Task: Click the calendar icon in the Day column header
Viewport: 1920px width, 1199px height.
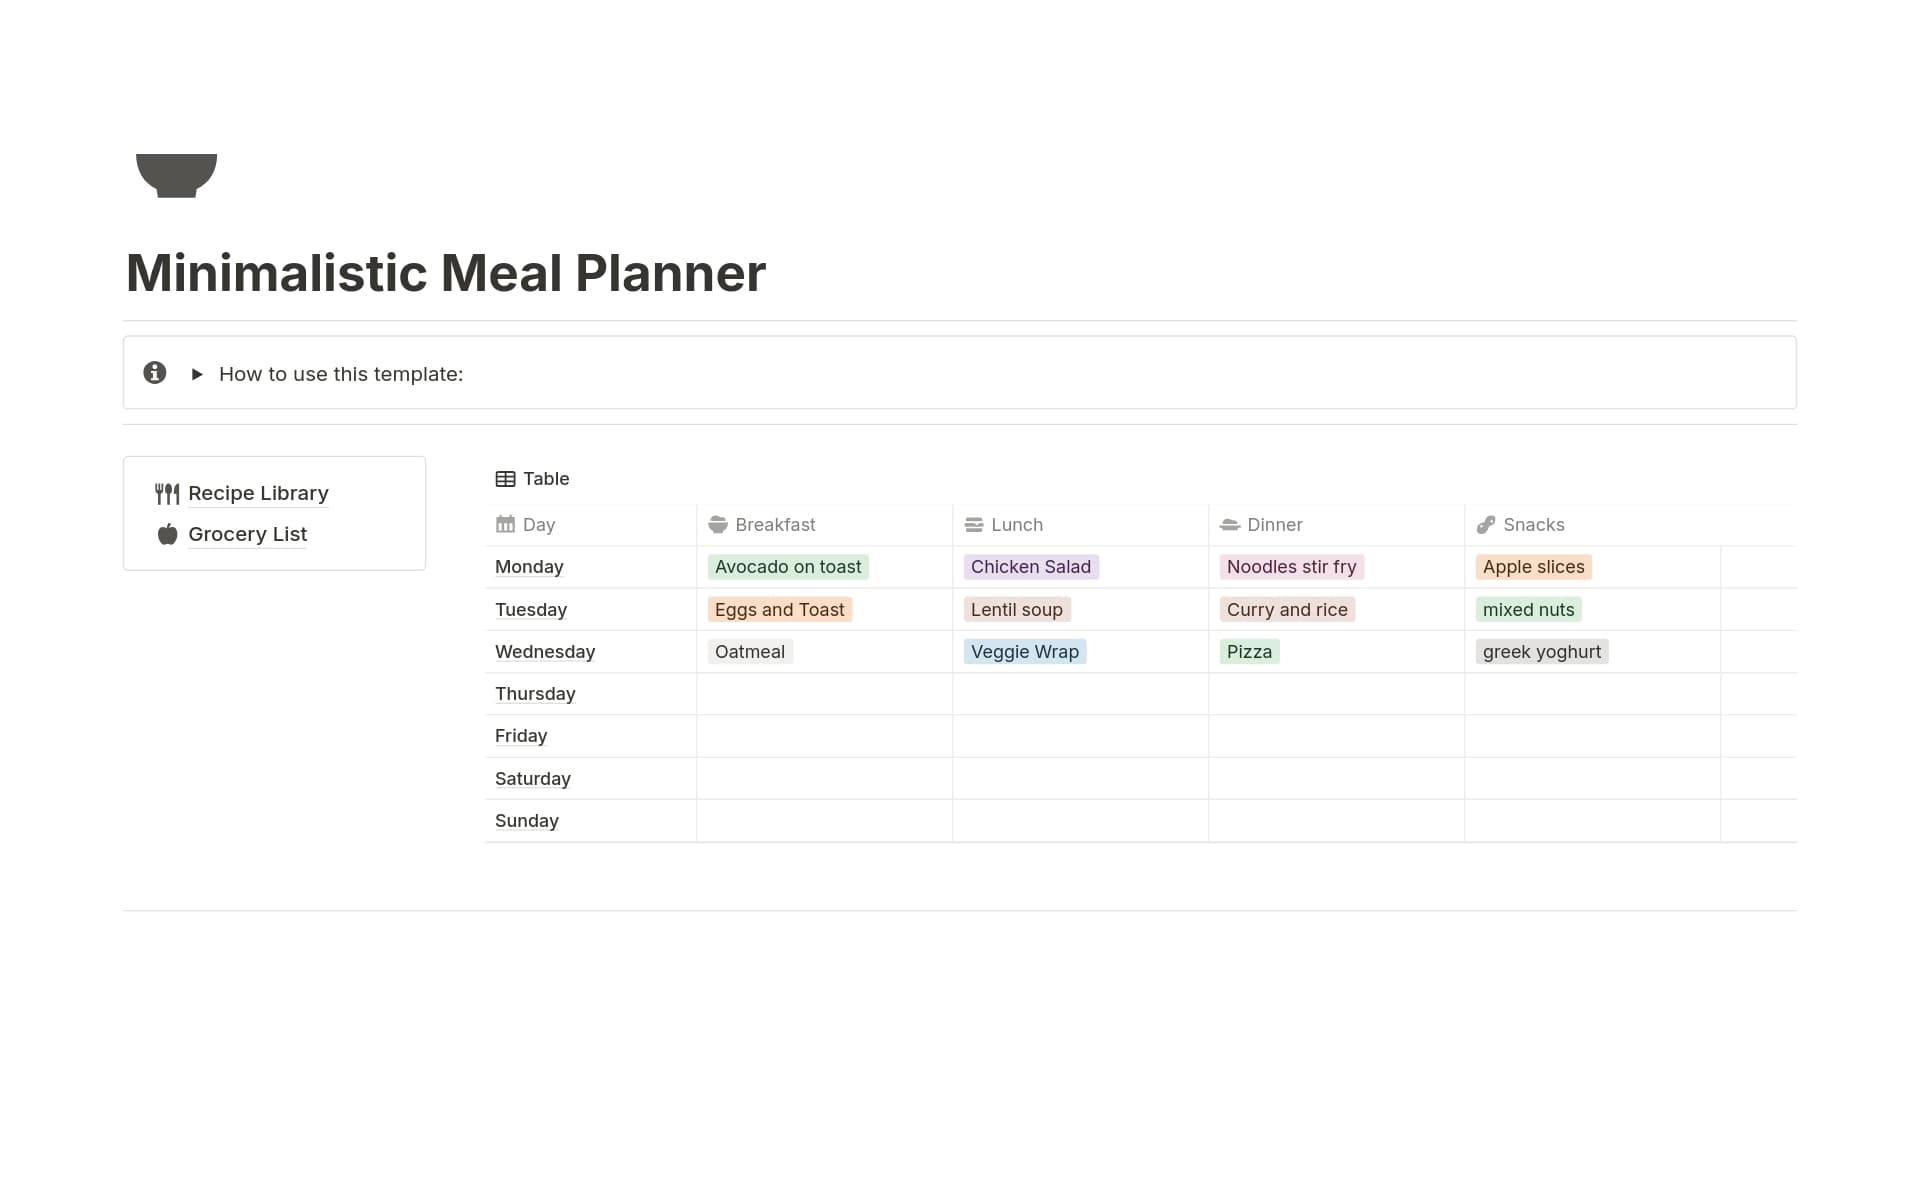Action: click(505, 524)
